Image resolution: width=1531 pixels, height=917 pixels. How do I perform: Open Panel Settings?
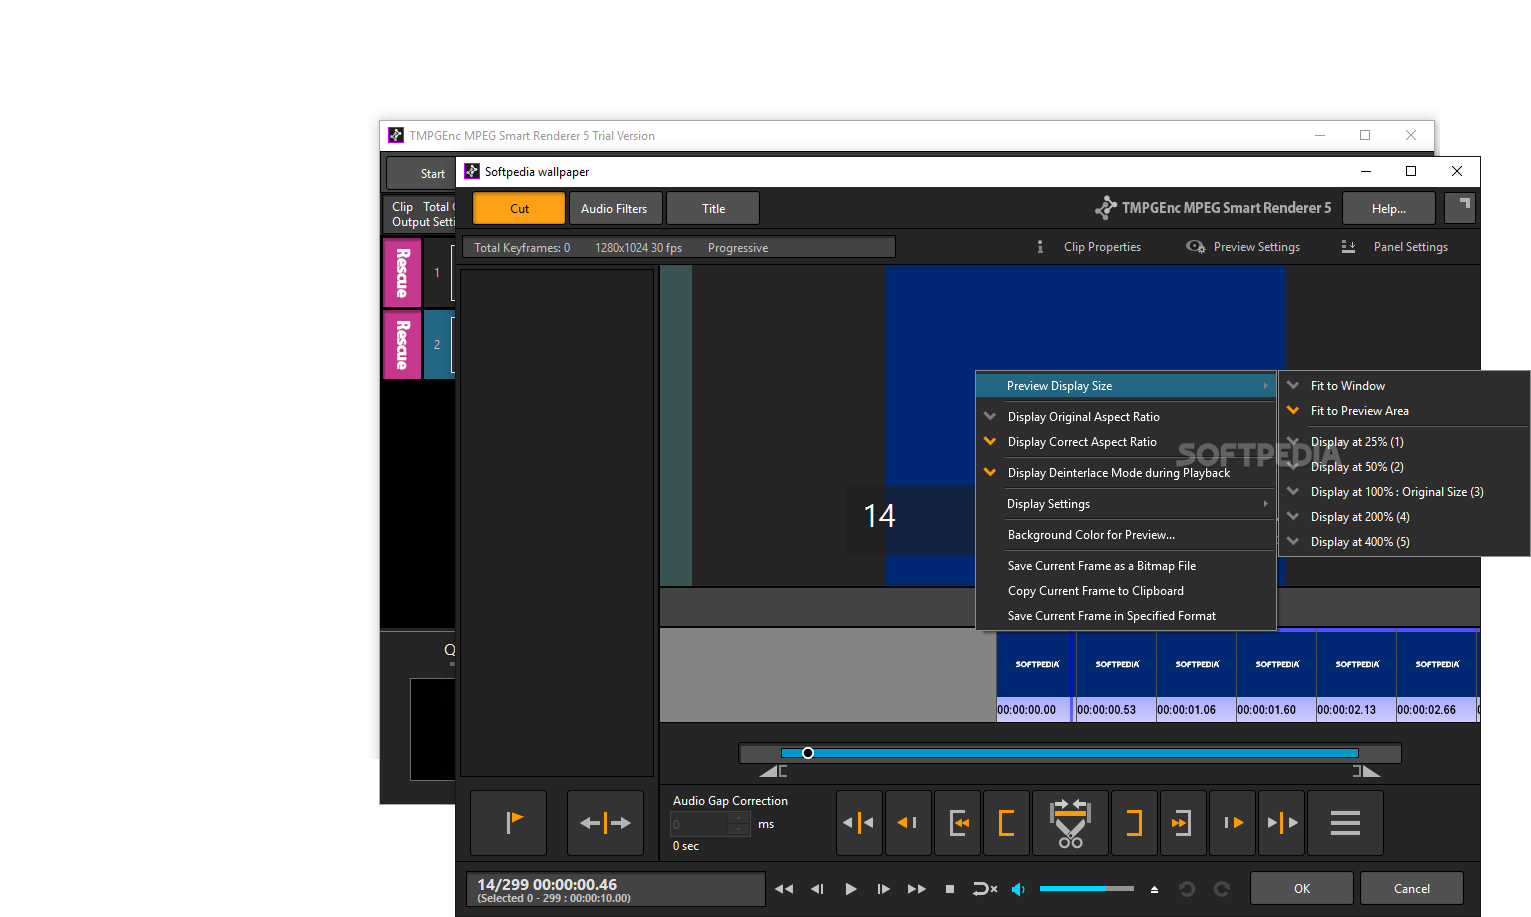1395,247
